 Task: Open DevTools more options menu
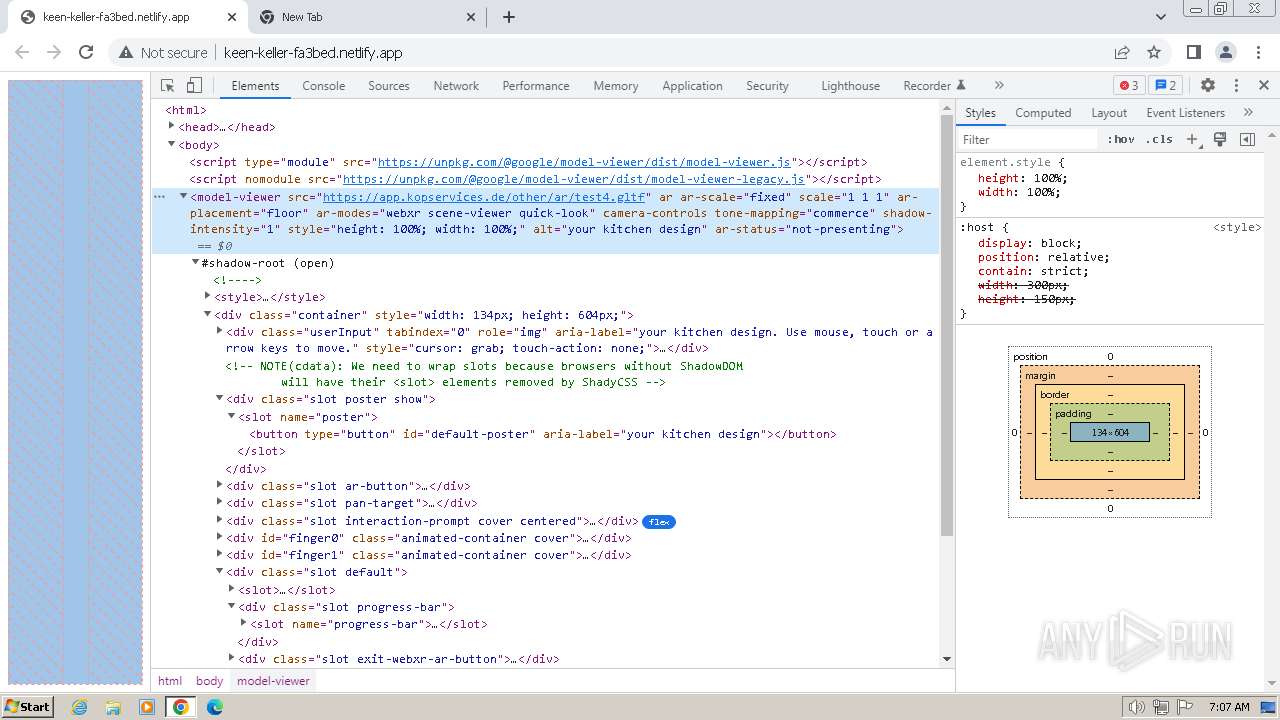point(1236,86)
